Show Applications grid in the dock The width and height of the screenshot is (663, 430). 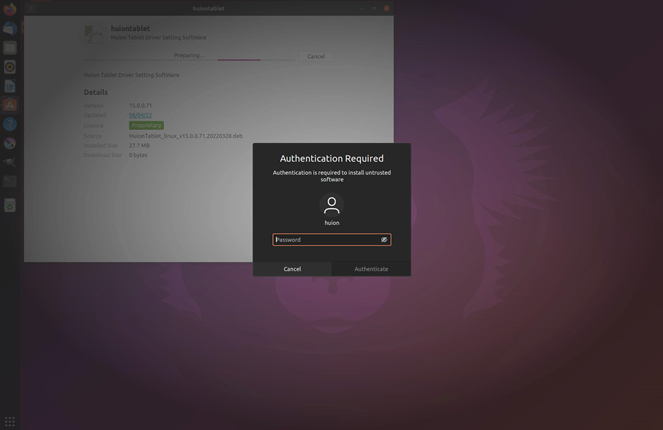[x=10, y=421]
